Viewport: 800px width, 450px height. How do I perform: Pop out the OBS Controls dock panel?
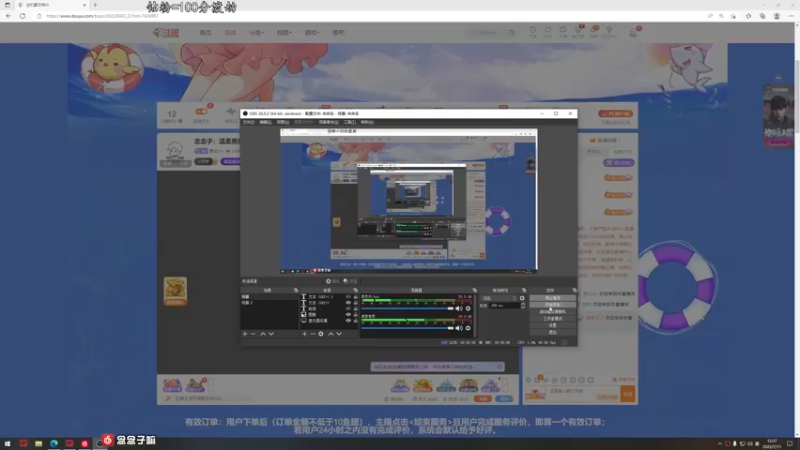pos(574,290)
